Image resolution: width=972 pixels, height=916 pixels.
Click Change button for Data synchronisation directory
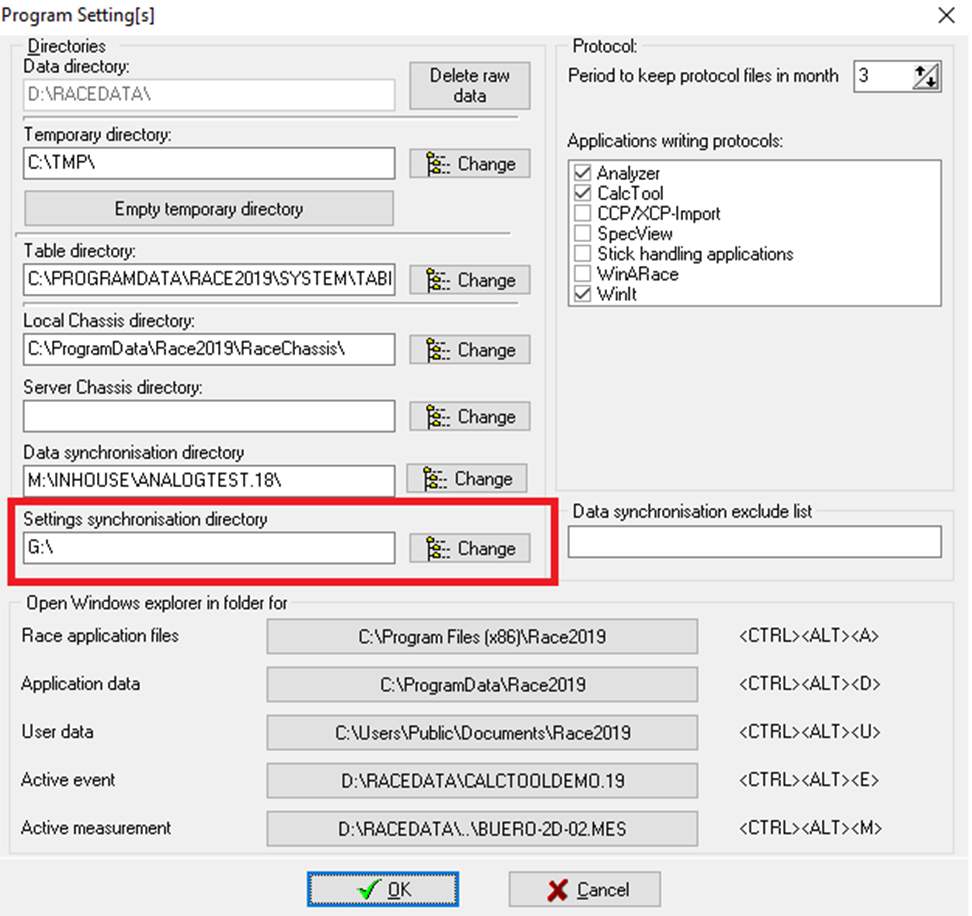click(x=467, y=479)
